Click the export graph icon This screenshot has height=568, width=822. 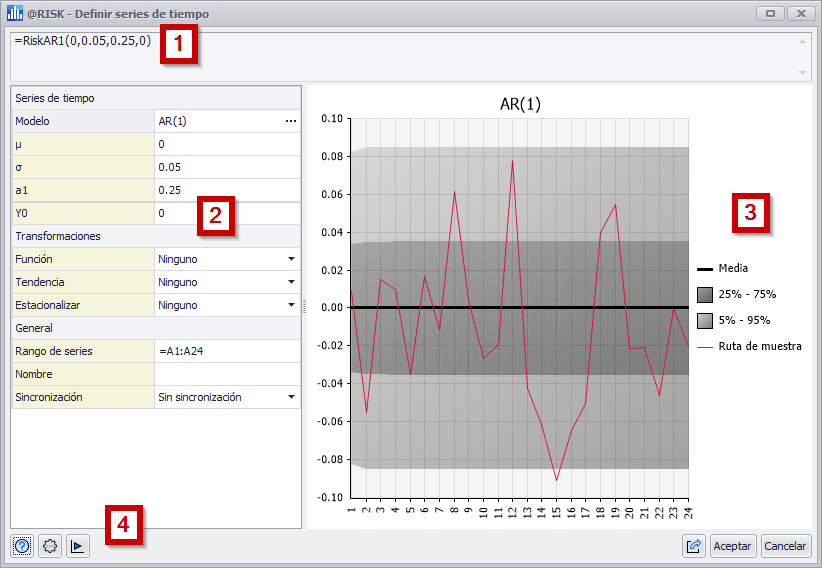(693, 546)
